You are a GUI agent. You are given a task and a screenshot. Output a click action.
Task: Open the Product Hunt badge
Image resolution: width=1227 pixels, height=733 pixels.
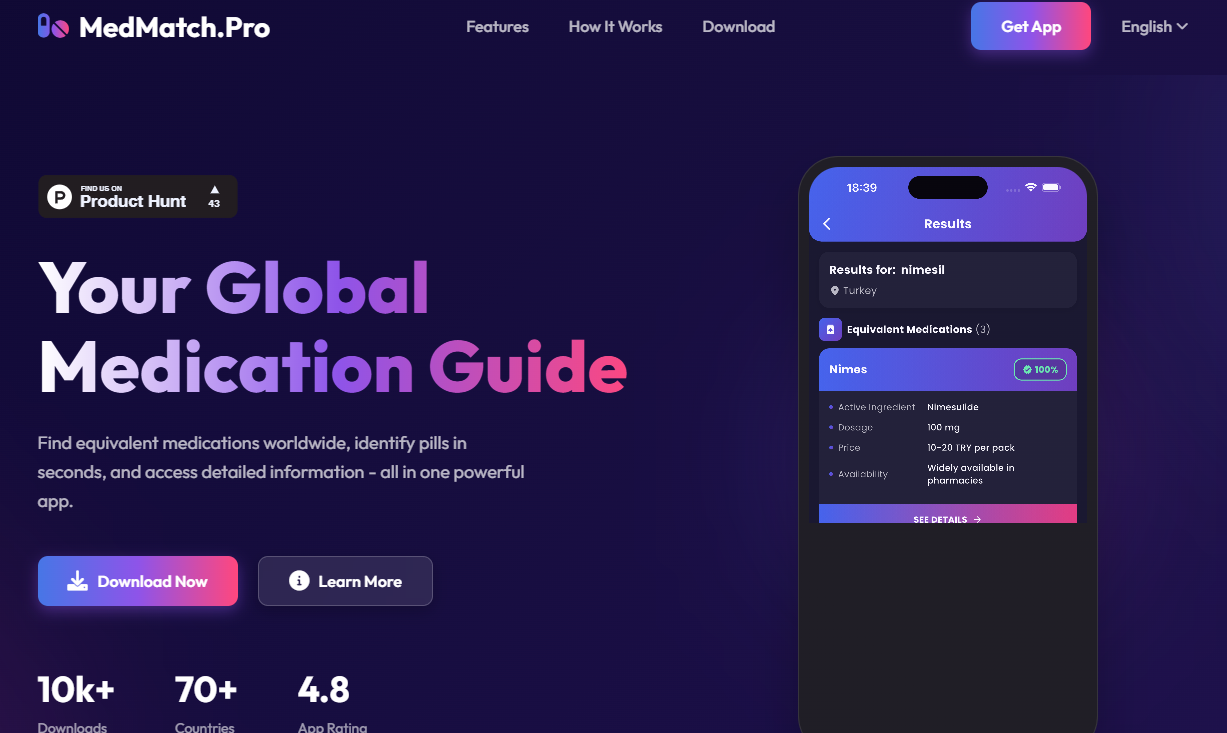pyautogui.click(x=138, y=196)
